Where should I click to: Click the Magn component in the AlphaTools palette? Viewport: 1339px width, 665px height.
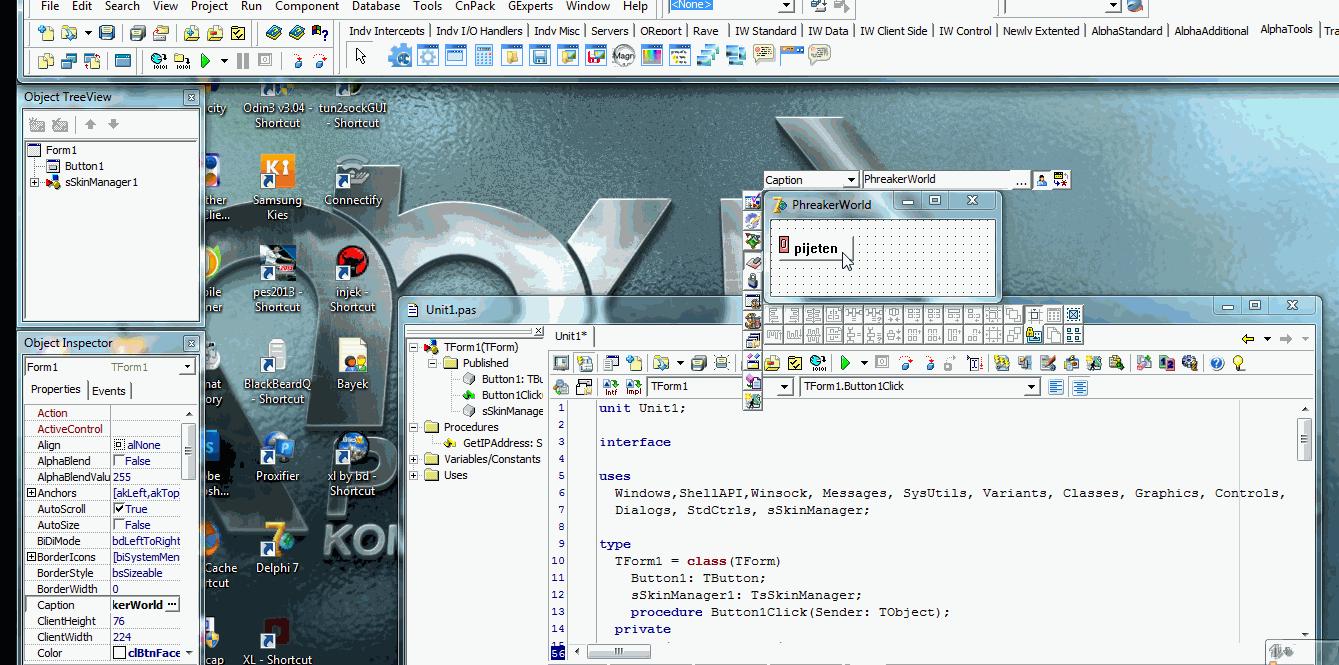click(x=623, y=56)
